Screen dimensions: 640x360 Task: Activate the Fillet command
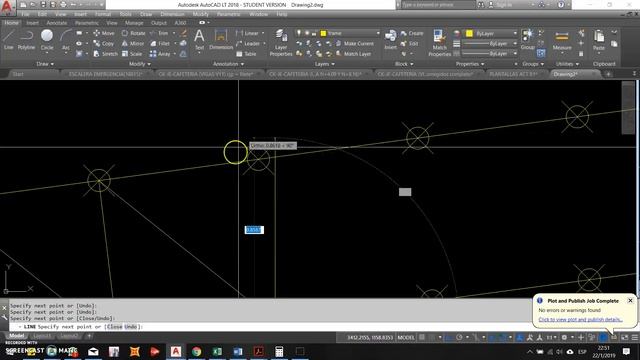(x=160, y=43)
